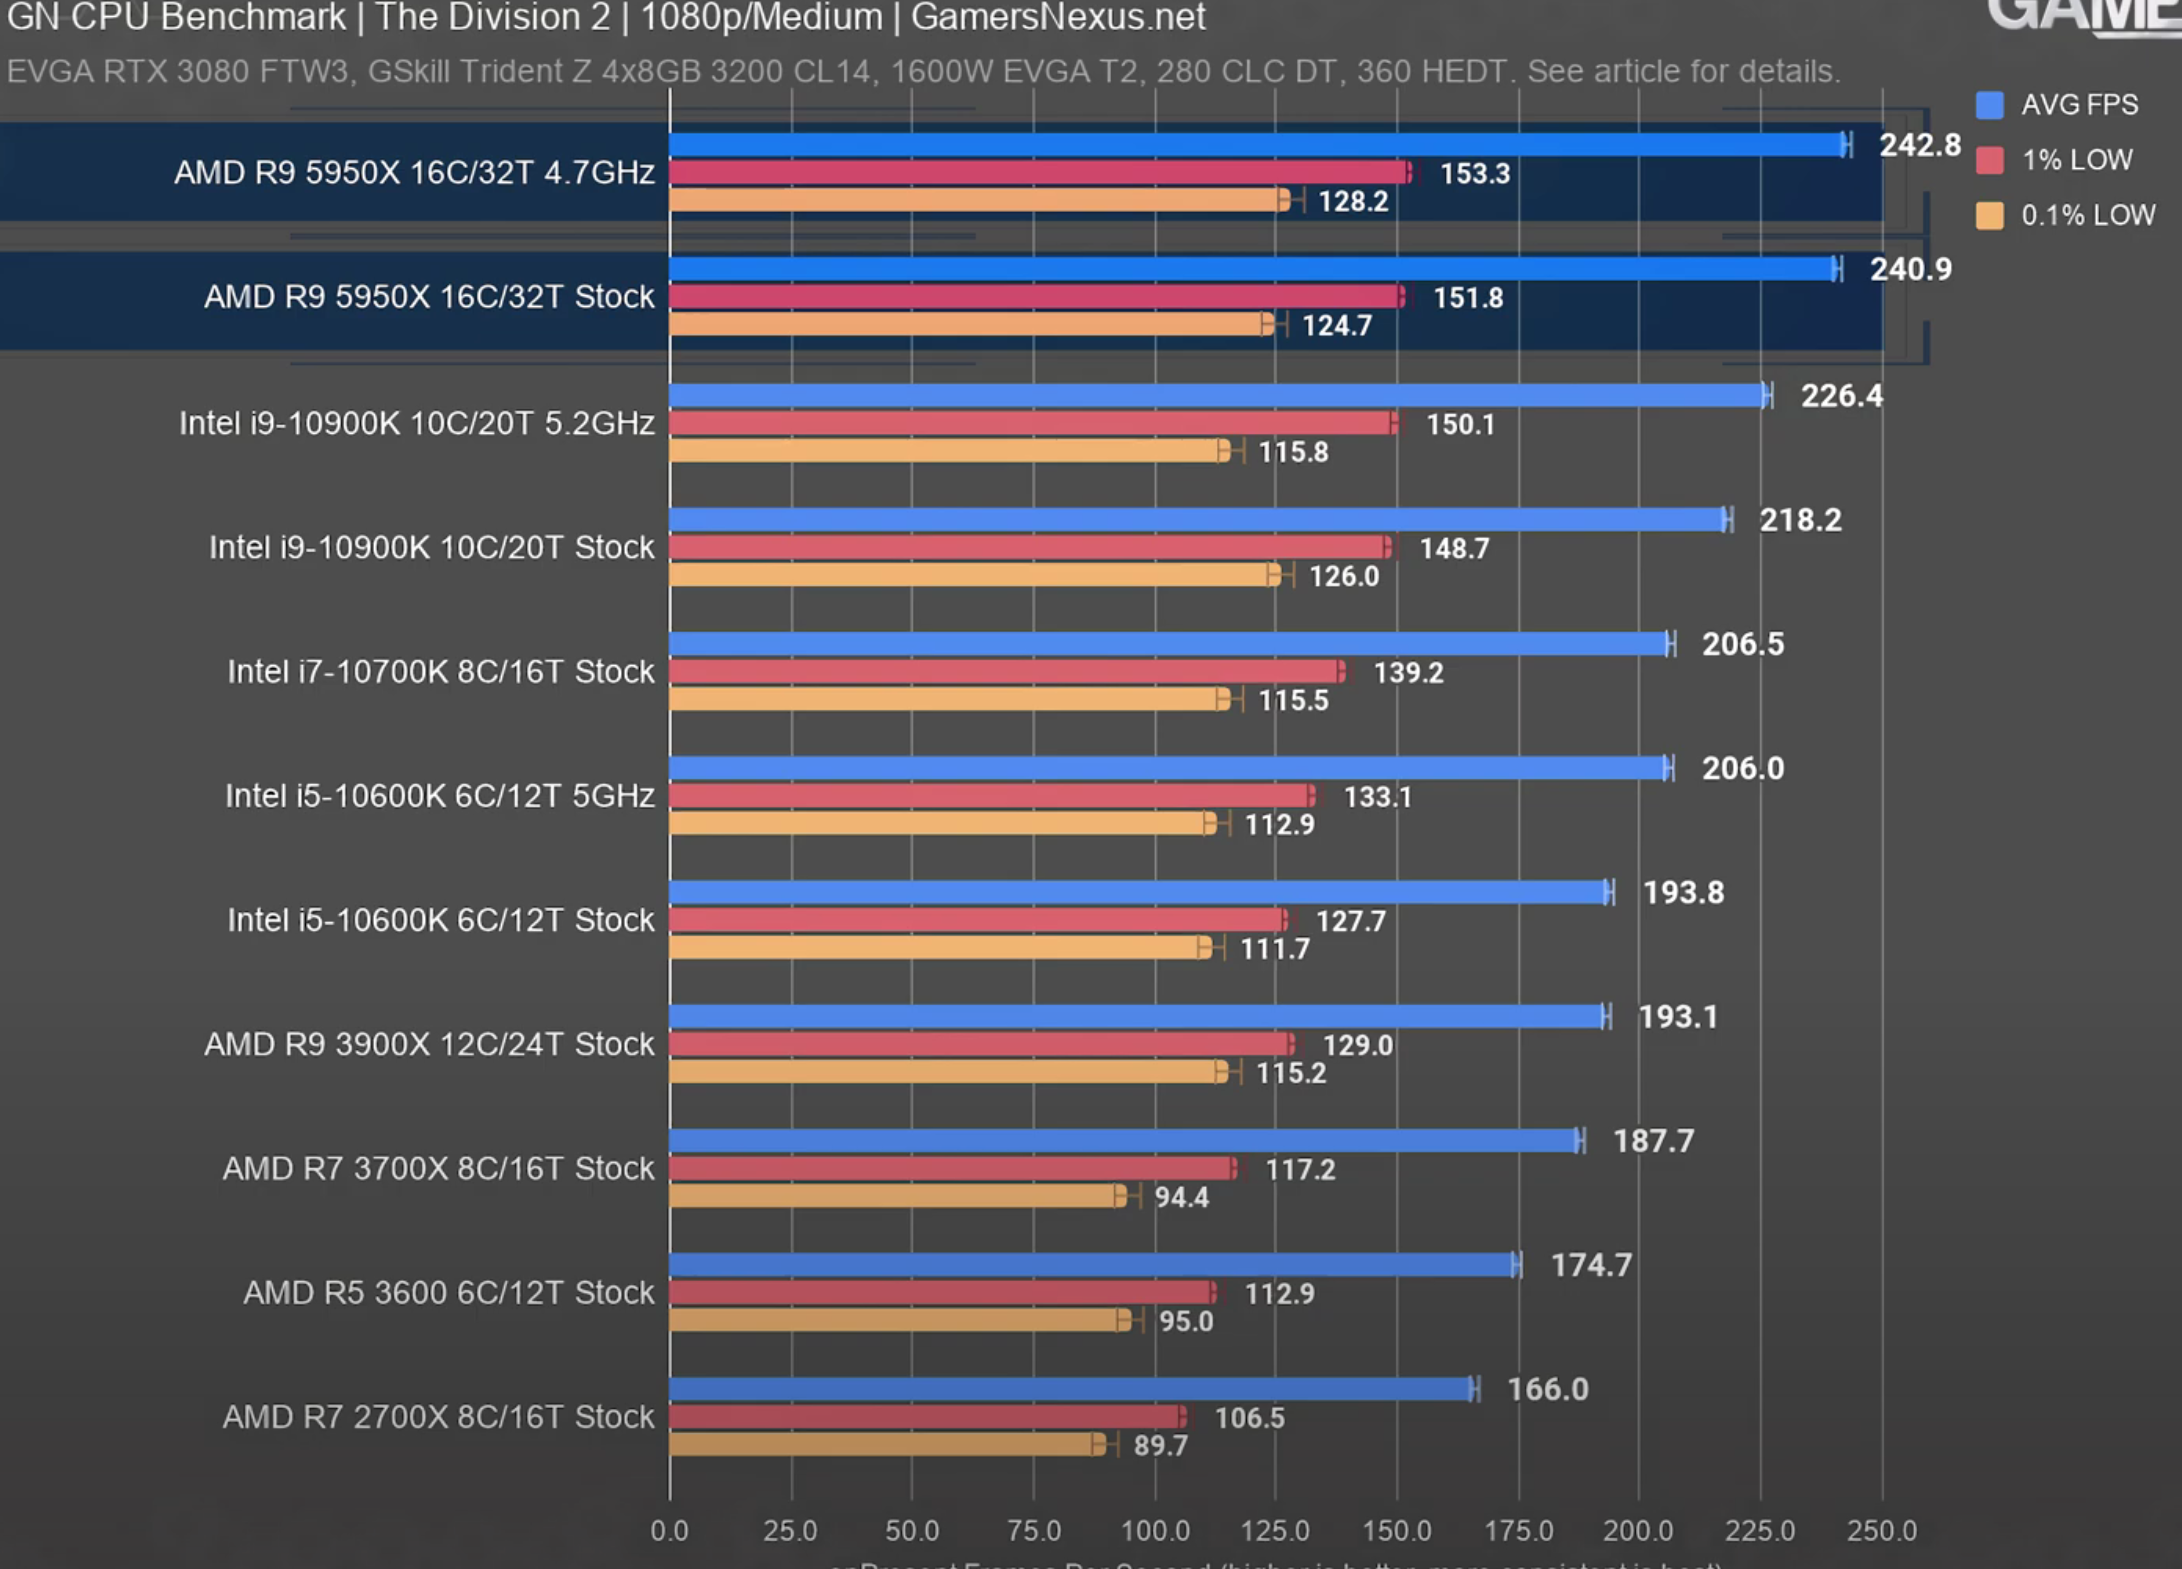Click the 100.0 x-axis tick label
Image resolution: width=2182 pixels, height=1569 pixels.
click(x=1155, y=1531)
